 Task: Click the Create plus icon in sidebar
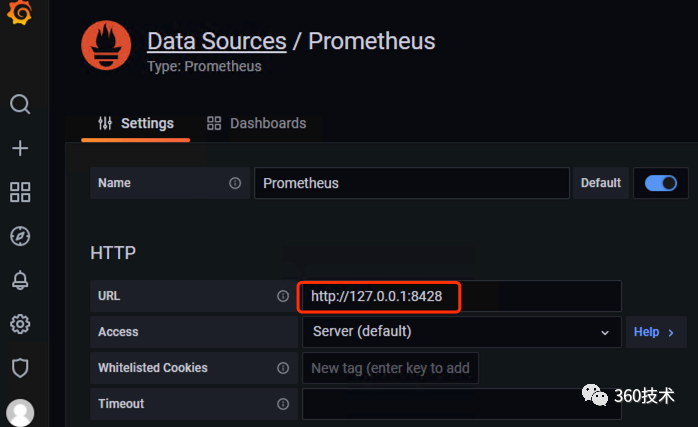point(20,148)
